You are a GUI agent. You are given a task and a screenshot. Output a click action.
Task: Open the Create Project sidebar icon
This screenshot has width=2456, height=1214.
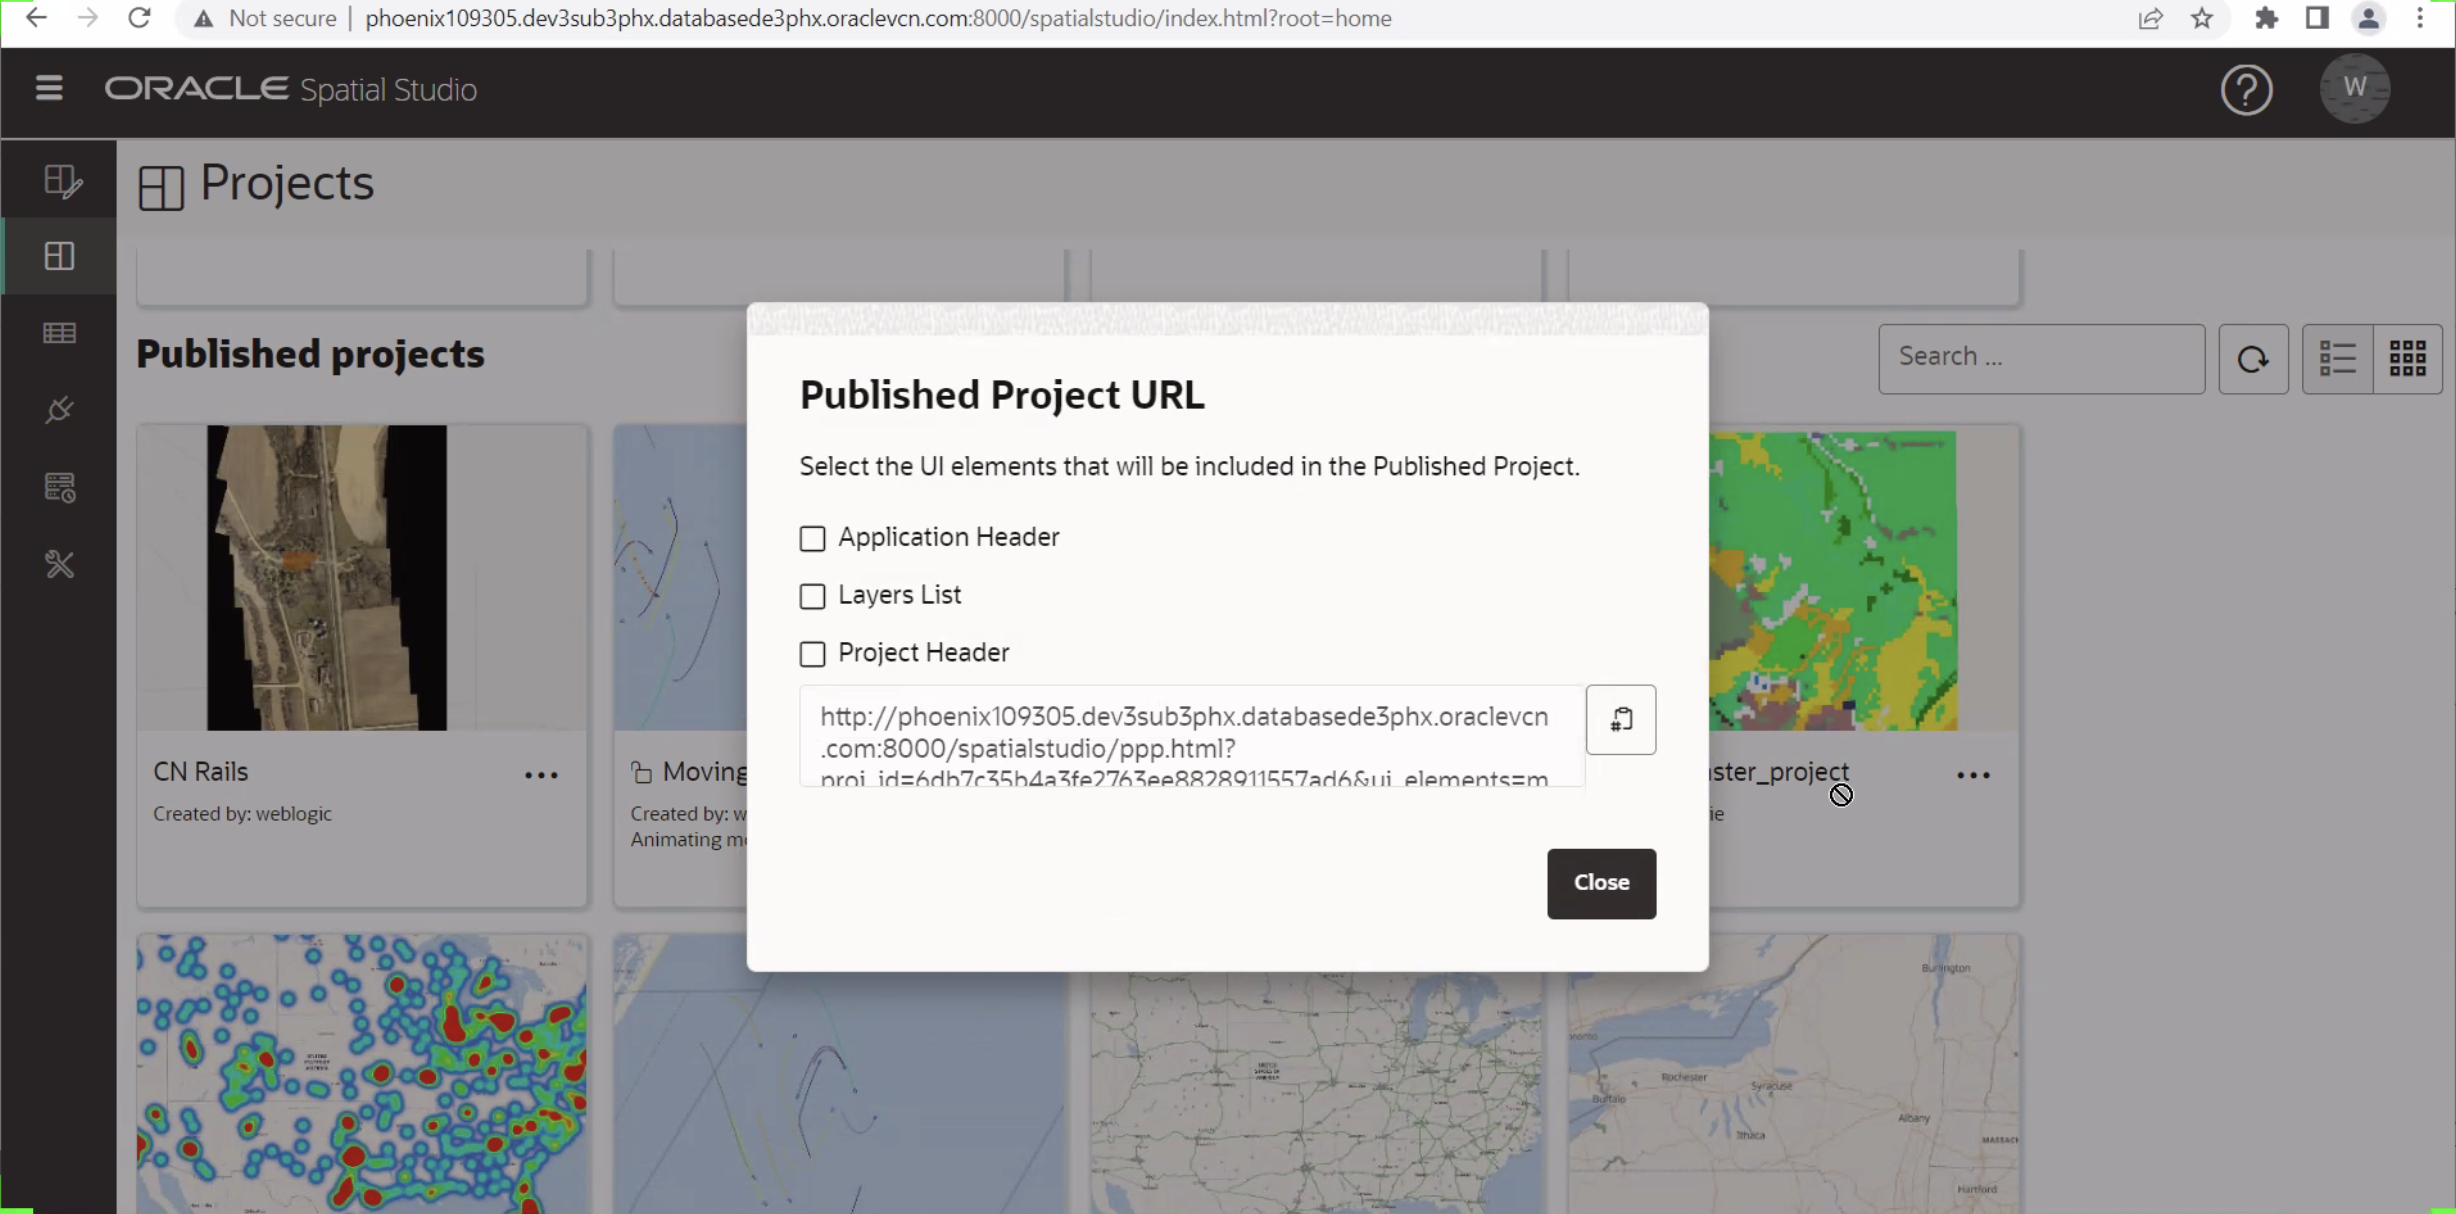tap(59, 180)
